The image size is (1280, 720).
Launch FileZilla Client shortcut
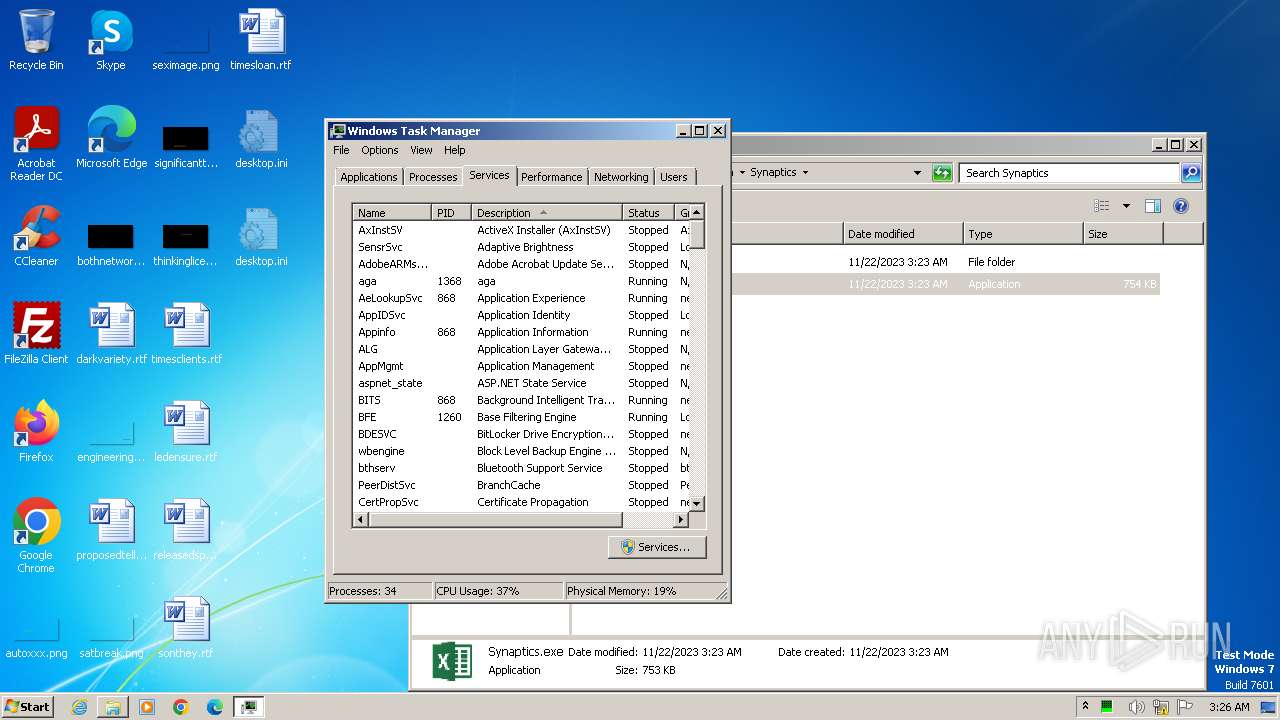pyautogui.click(x=36, y=334)
